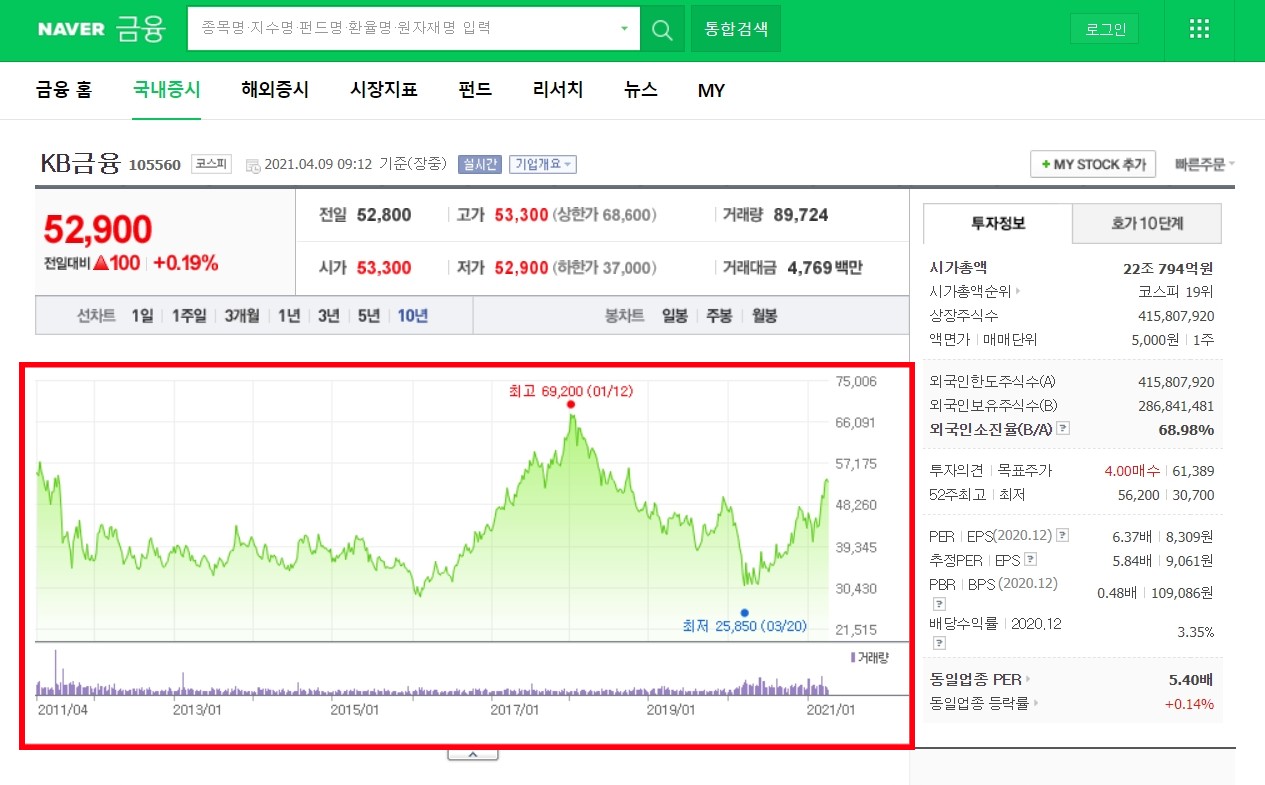Select the 3년 line chart period
The height and width of the screenshot is (785, 1265).
[x=329, y=316]
